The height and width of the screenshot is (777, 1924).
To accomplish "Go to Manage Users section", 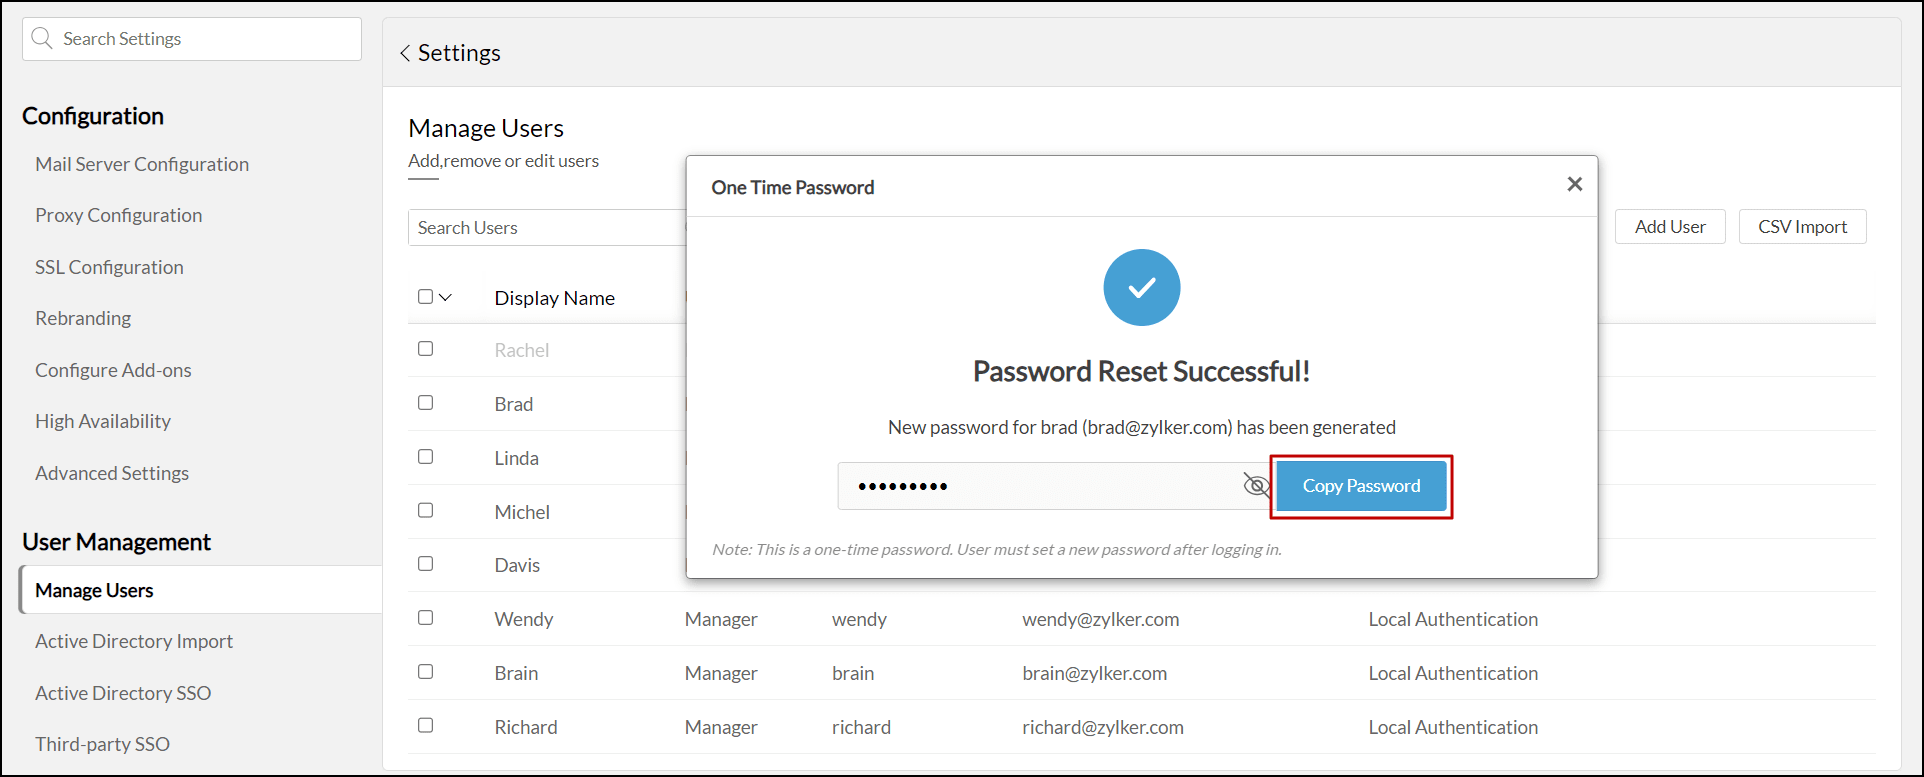I will coord(94,590).
